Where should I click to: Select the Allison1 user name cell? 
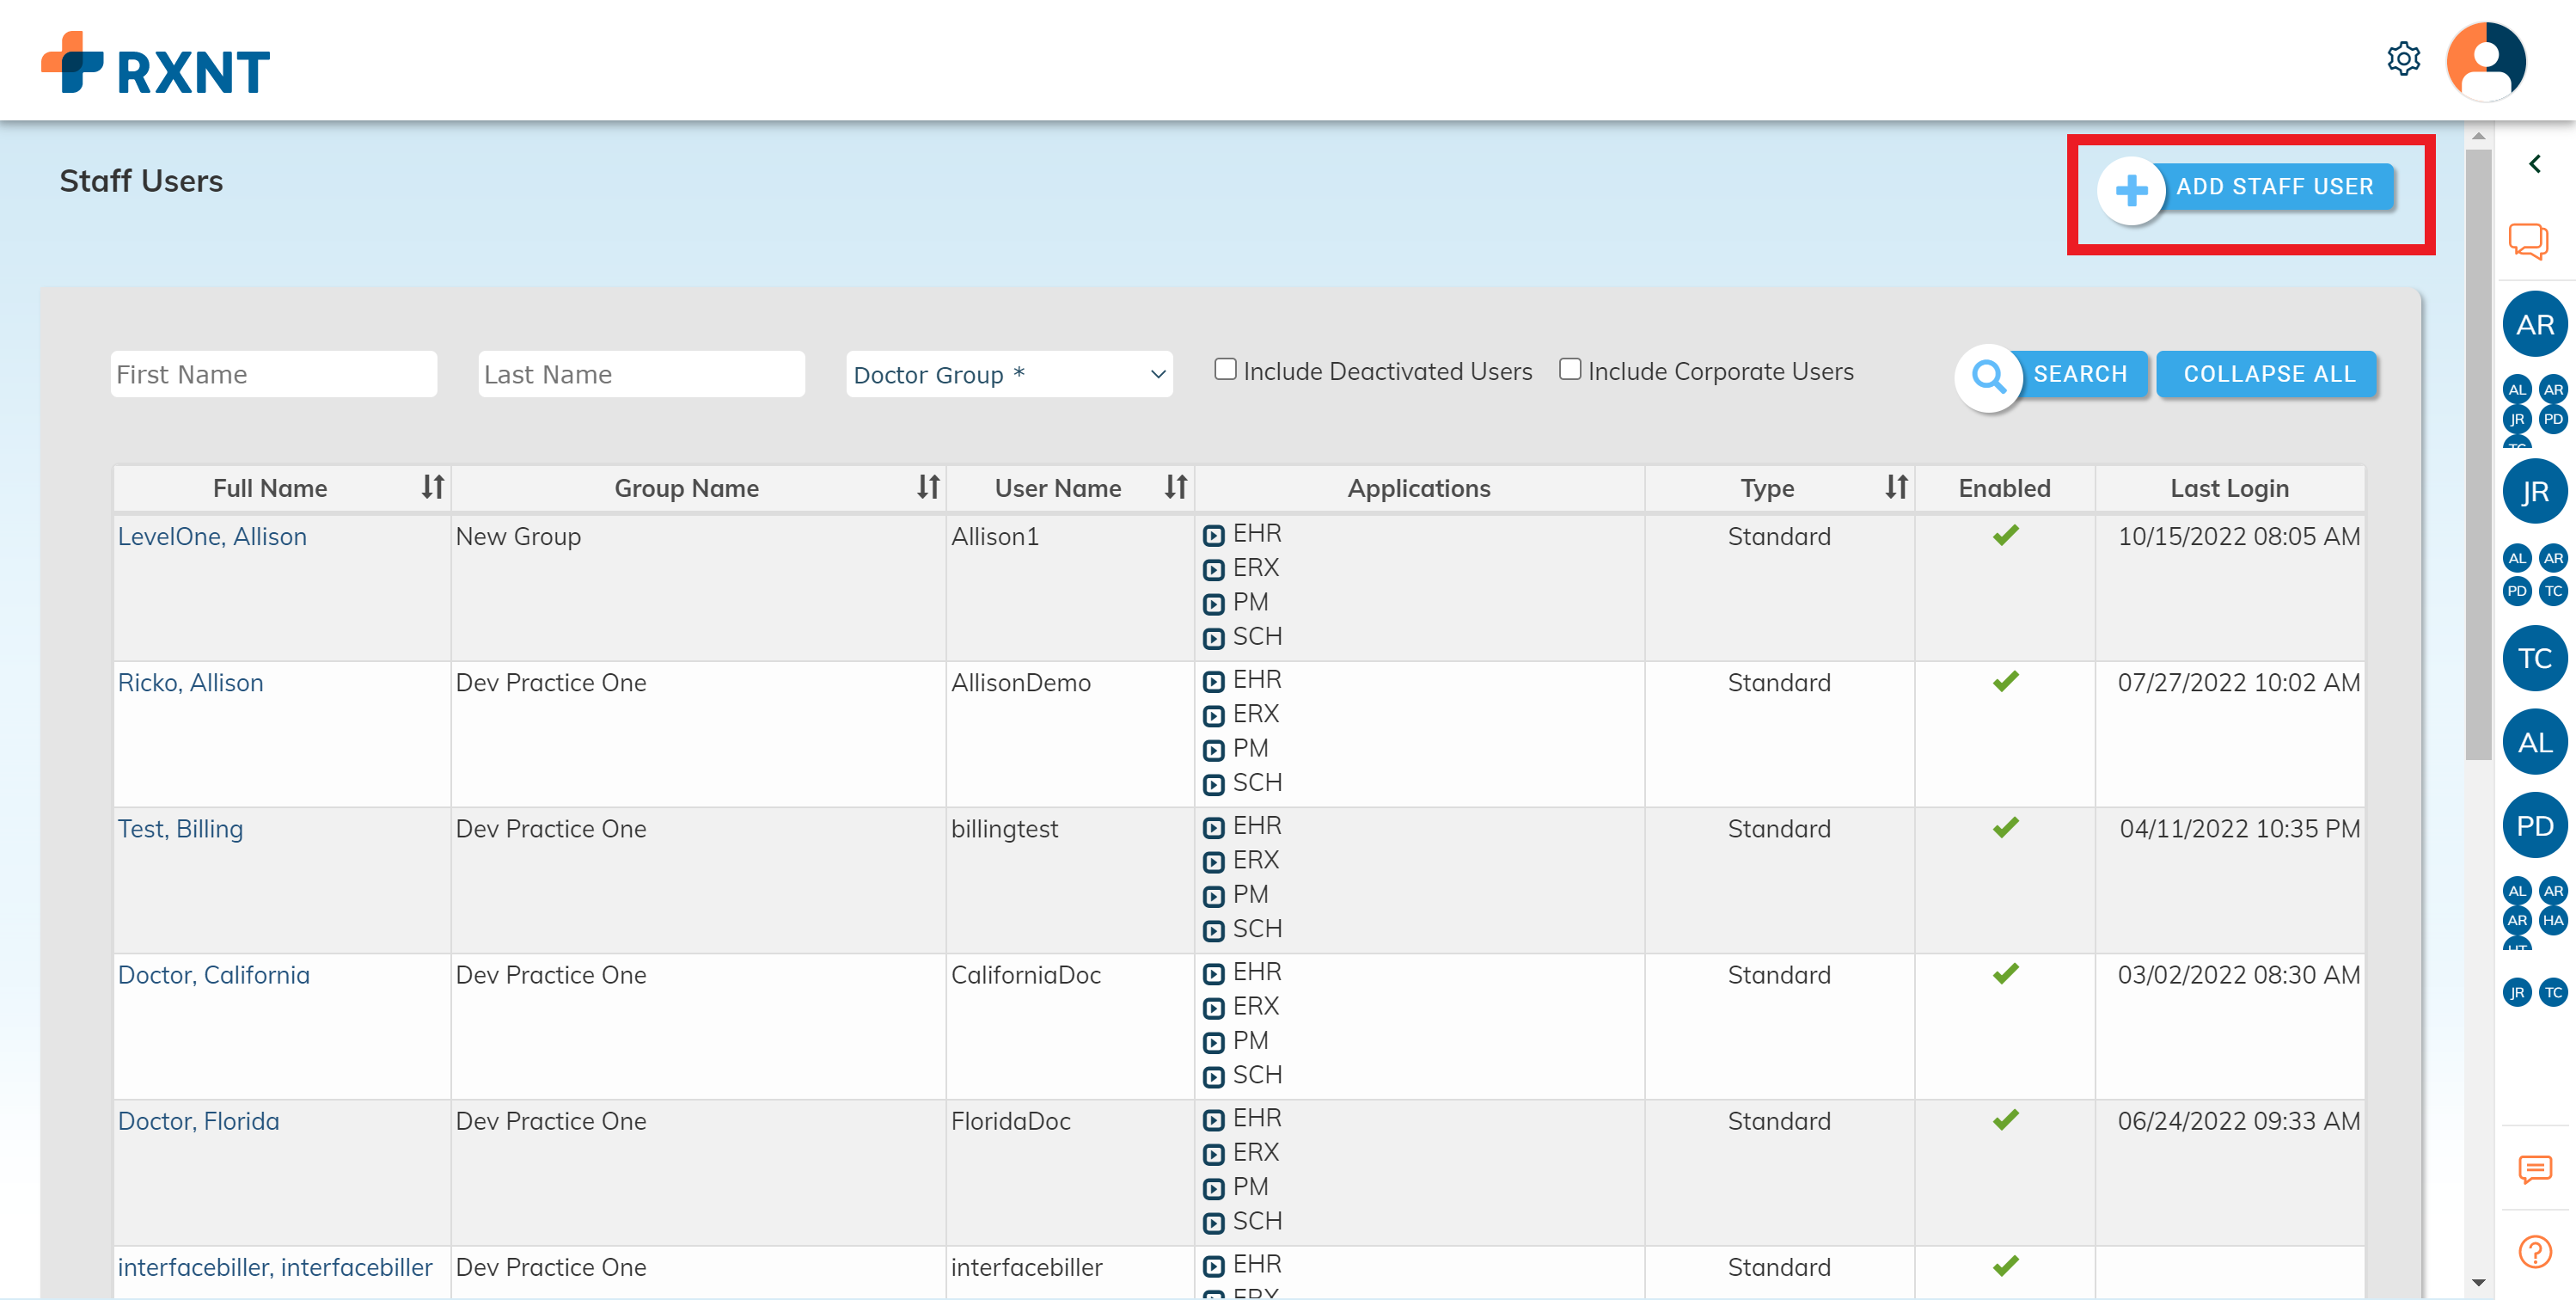coord(1070,588)
